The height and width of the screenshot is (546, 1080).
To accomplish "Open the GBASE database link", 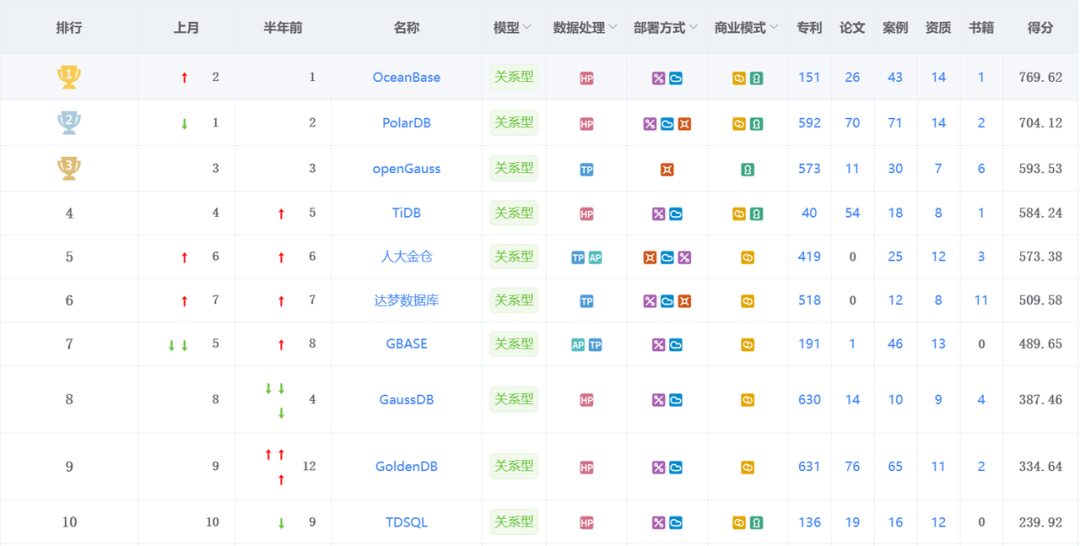I will click(x=406, y=344).
